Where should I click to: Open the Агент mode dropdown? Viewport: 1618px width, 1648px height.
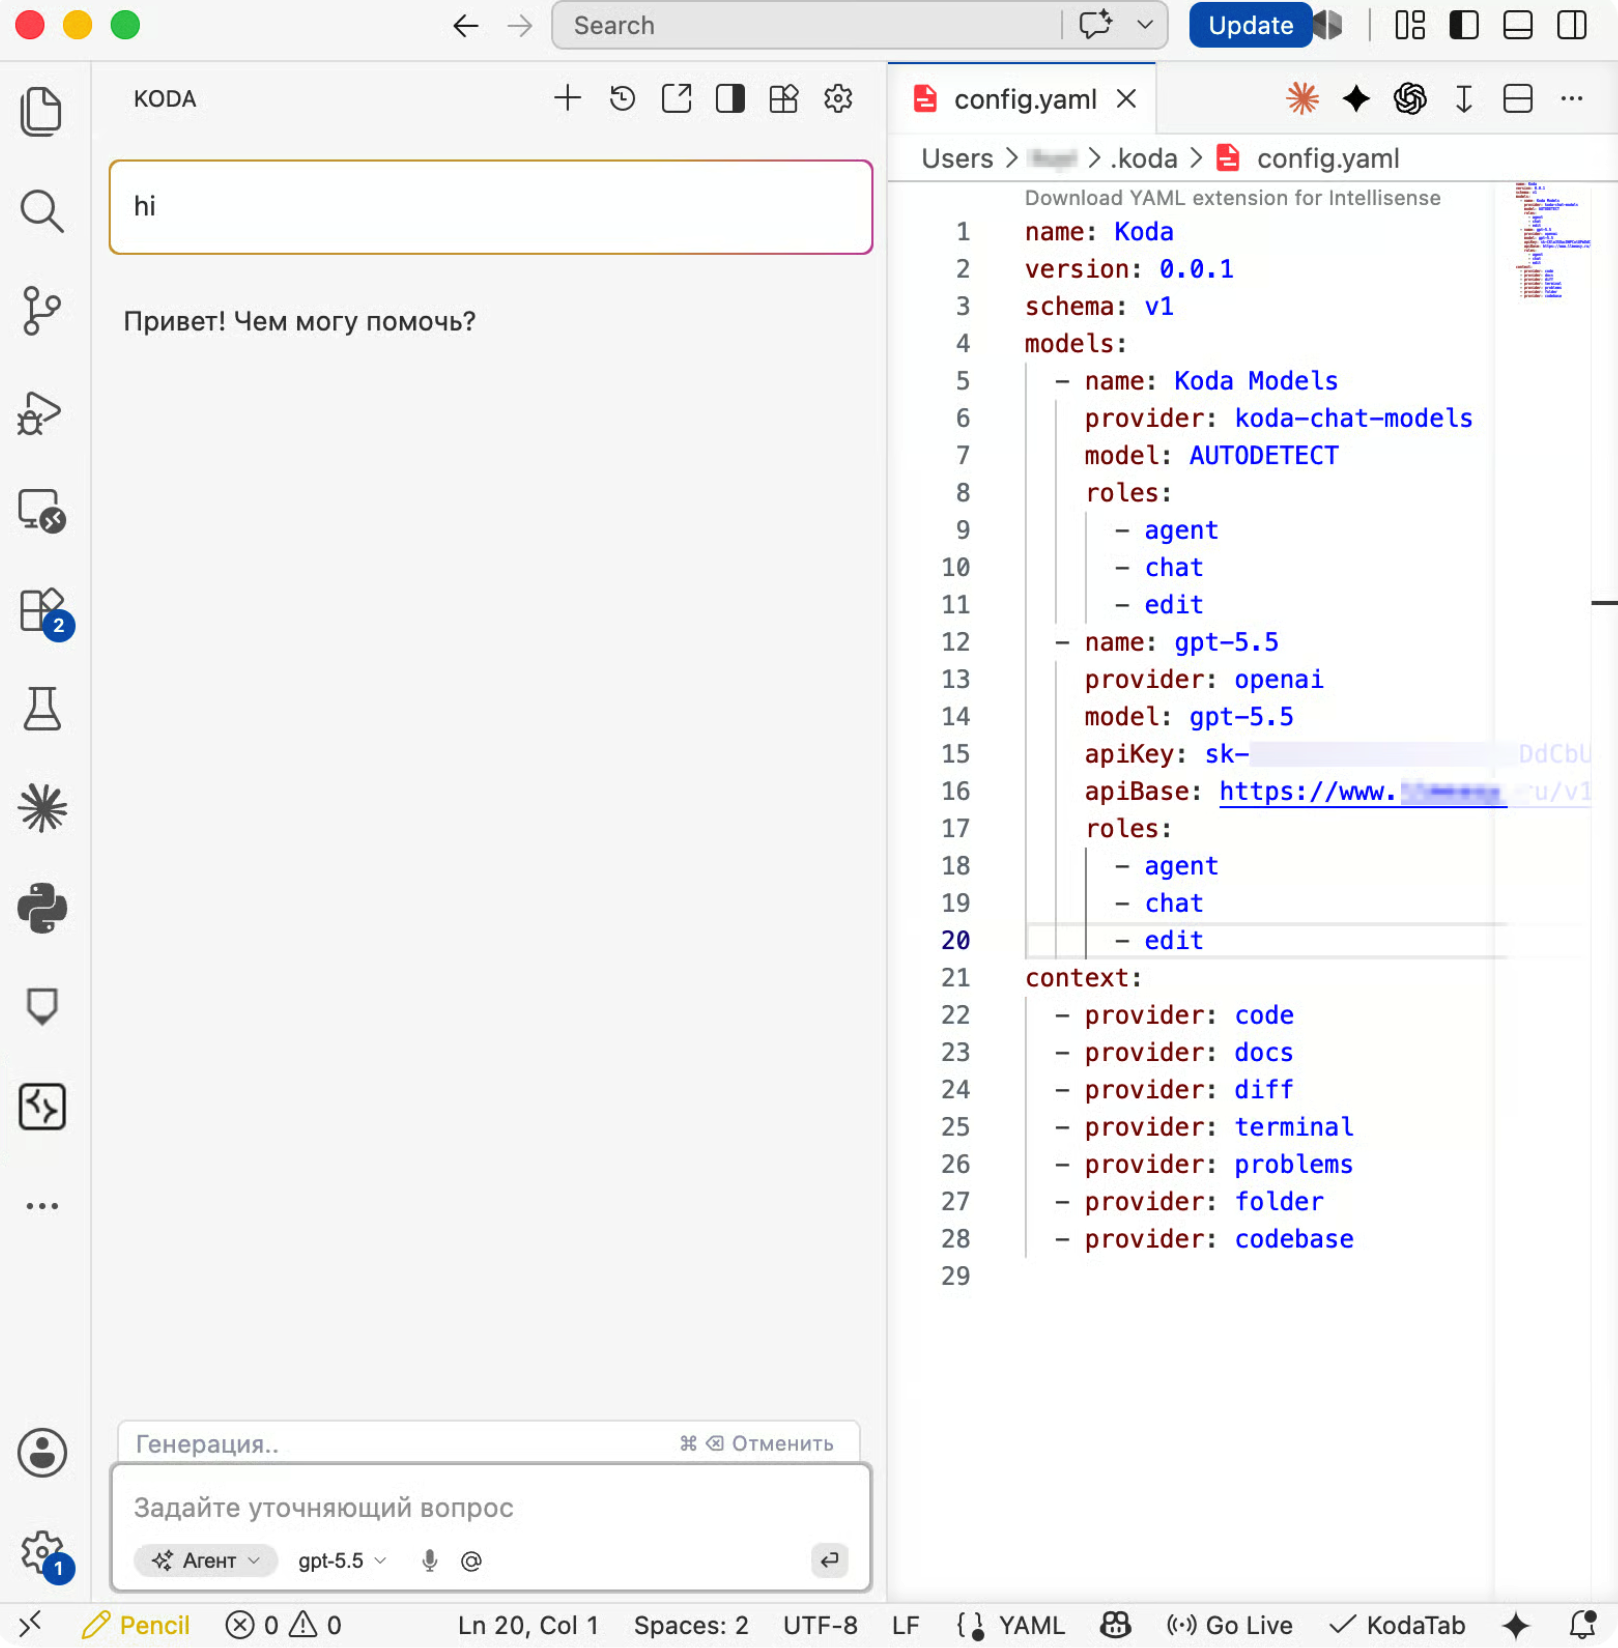(x=206, y=1561)
